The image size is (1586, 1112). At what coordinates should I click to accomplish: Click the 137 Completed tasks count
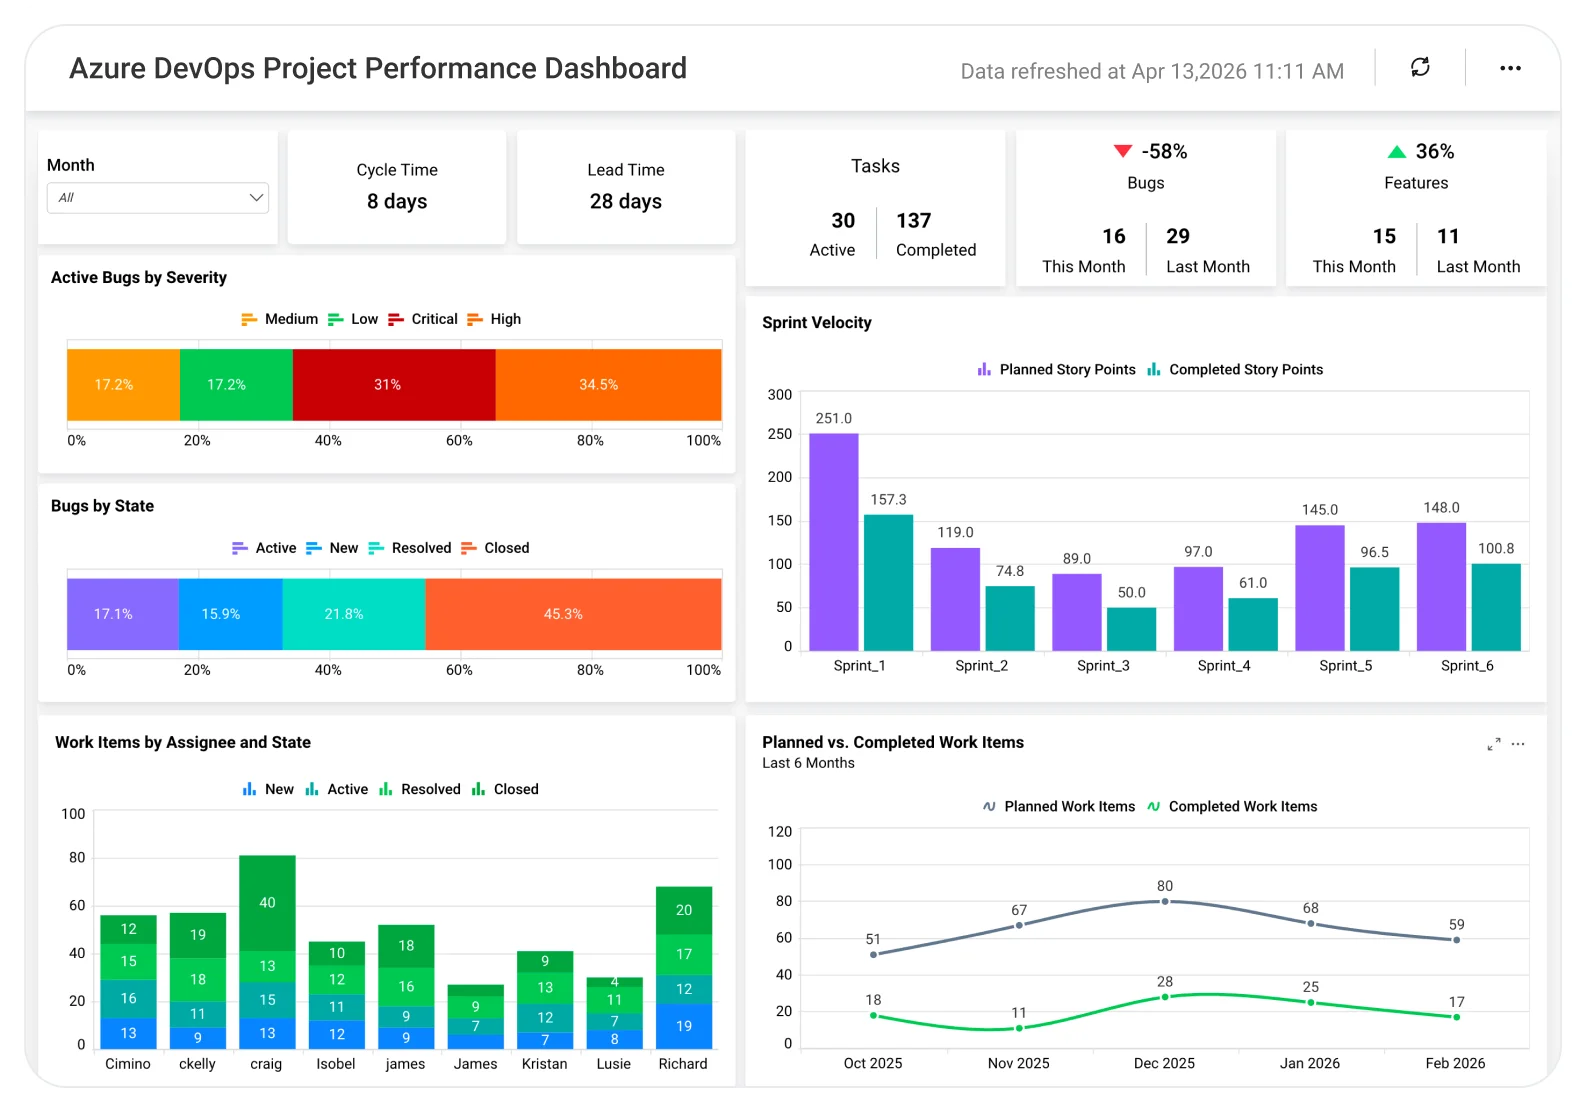click(914, 221)
